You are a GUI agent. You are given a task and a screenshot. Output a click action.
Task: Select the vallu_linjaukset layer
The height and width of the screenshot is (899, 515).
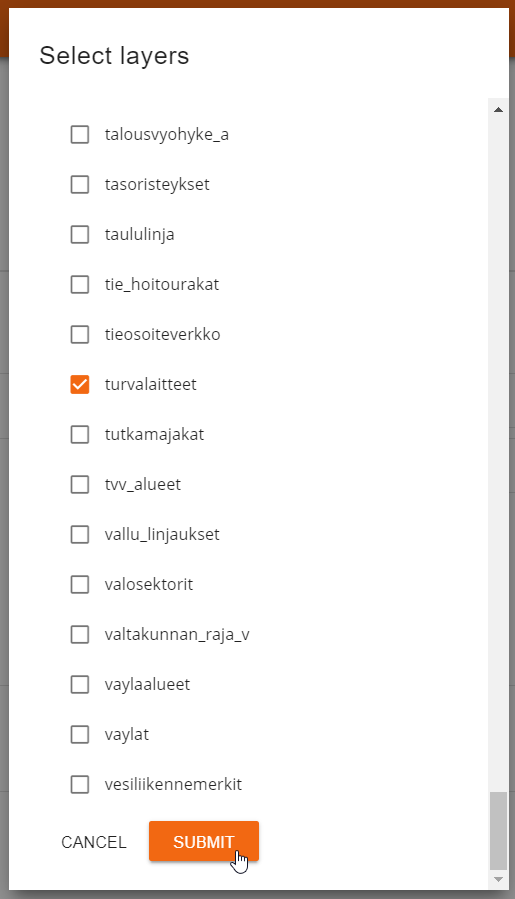pyautogui.click(x=80, y=534)
